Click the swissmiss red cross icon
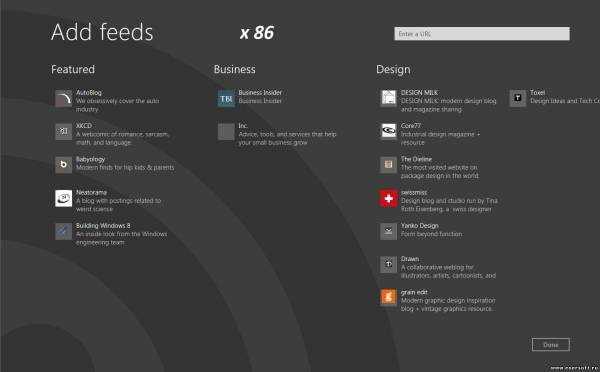The width and height of the screenshot is (600, 372). [388, 198]
